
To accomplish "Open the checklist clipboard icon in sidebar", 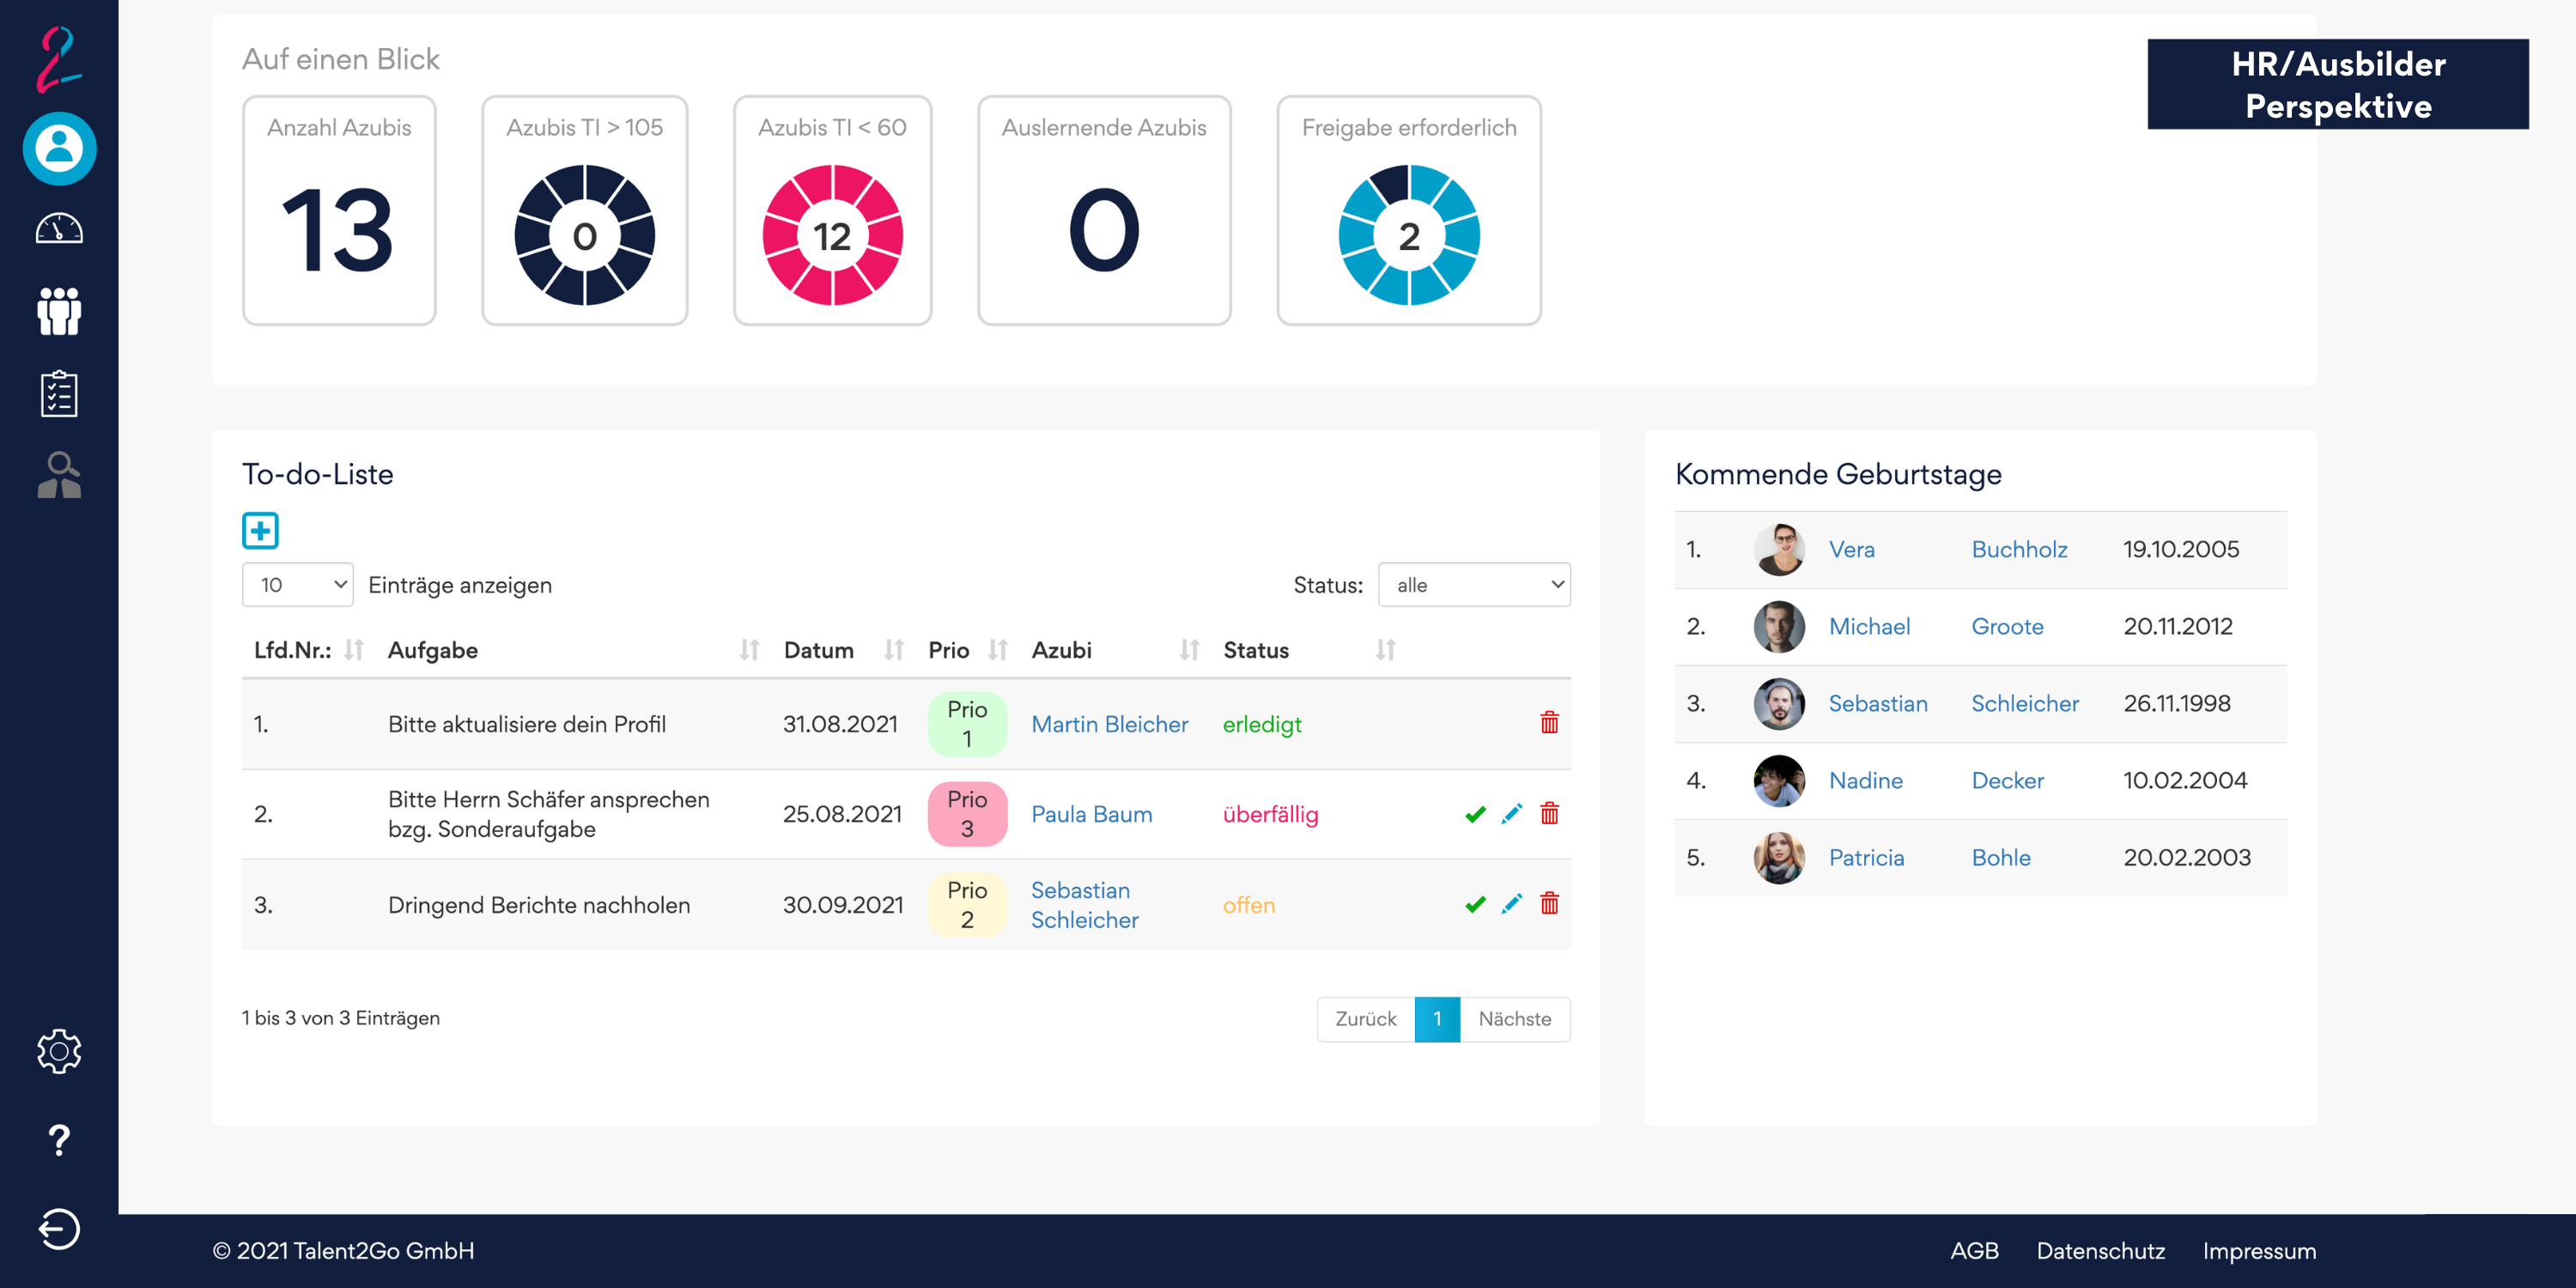I will [x=59, y=393].
